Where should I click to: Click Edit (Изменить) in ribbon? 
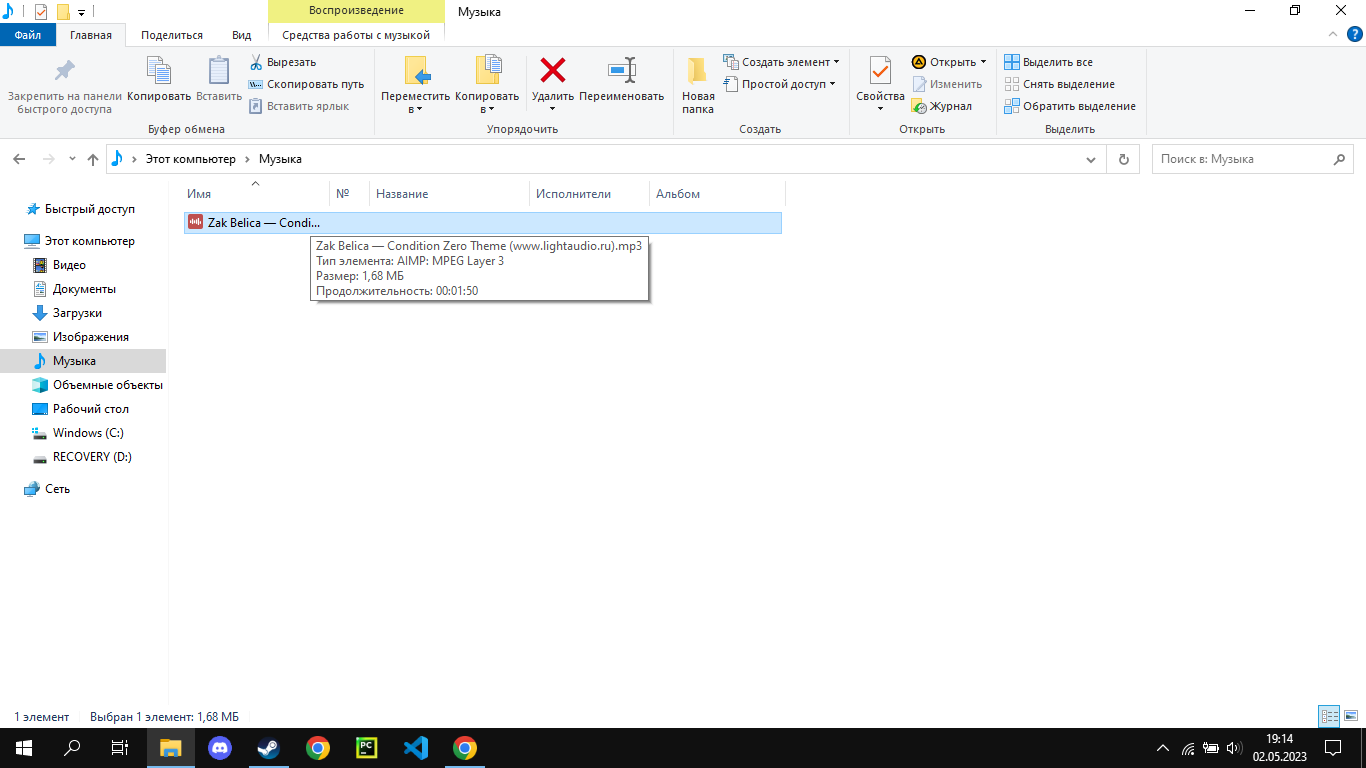[946, 84]
